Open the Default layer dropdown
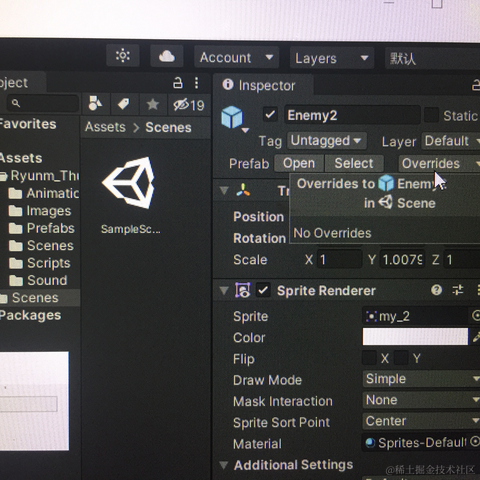 coord(451,141)
